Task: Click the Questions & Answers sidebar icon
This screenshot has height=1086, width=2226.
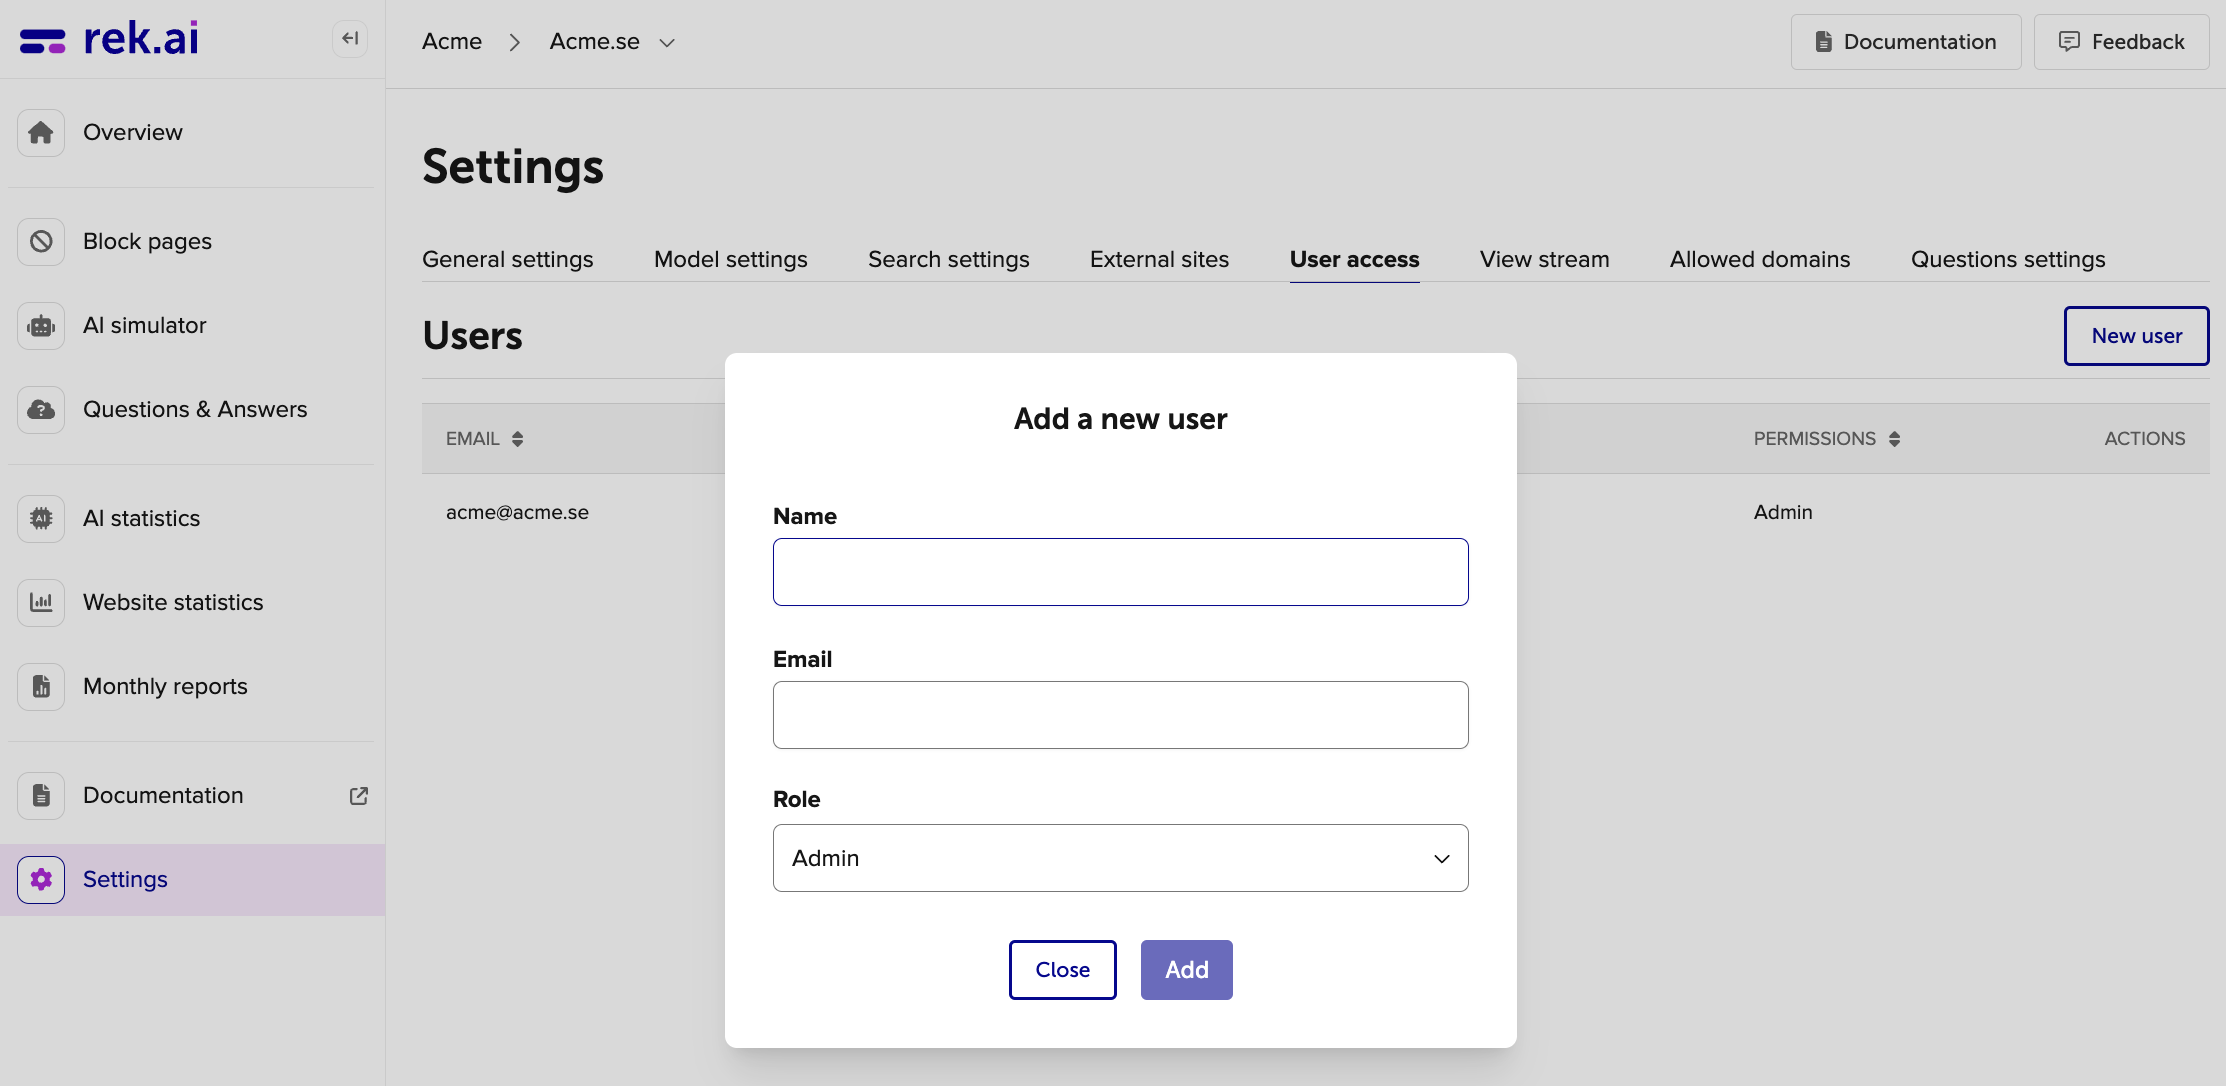Action: pyautogui.click(x=41, y=409)
